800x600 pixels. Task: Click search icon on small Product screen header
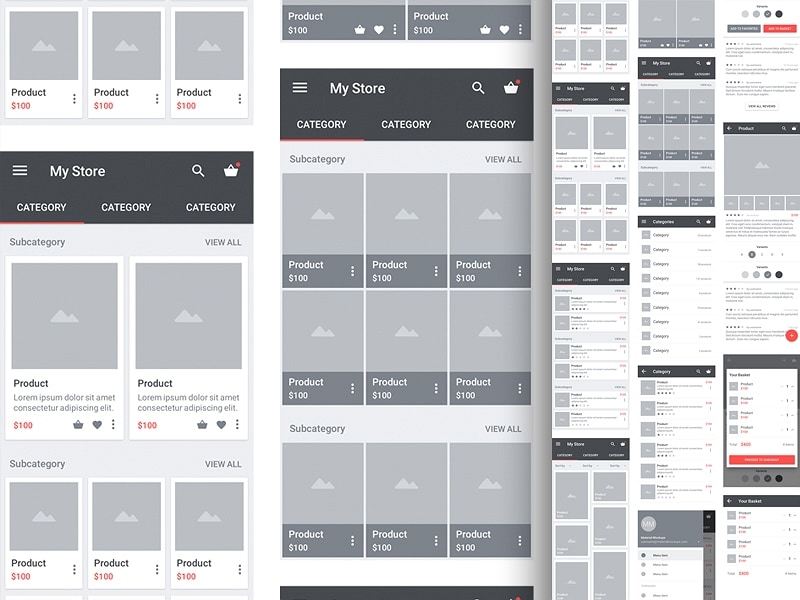click(784, 128)
